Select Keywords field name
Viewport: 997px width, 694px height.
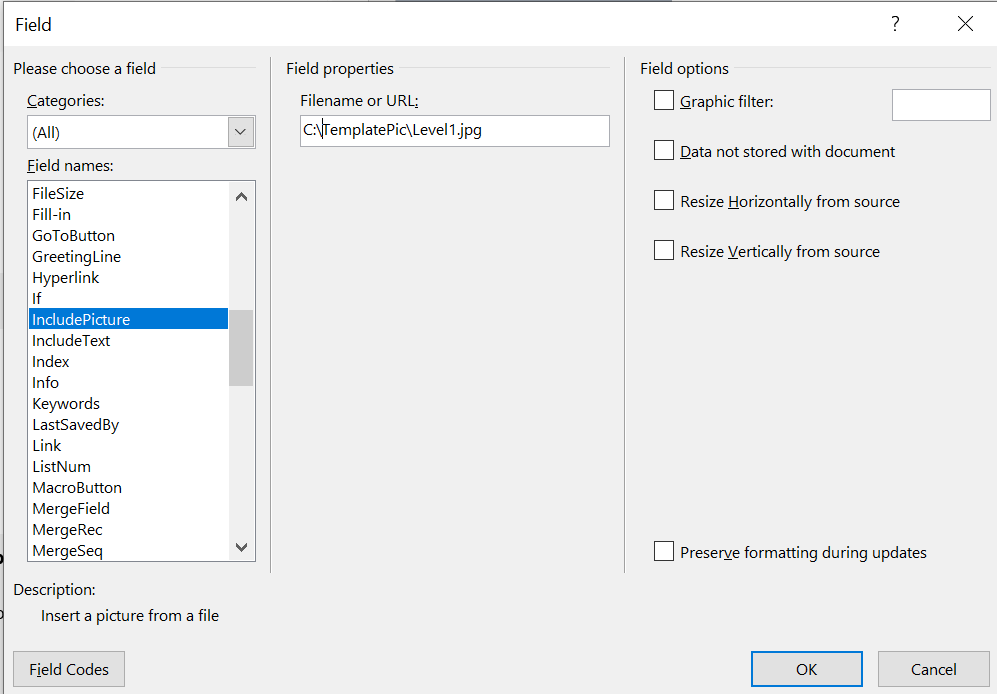tap(128, 403)
